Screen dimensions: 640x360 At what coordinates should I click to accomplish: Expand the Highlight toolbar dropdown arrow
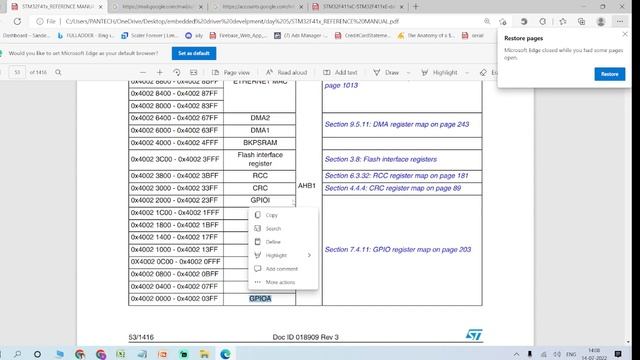tap(467, 73)
